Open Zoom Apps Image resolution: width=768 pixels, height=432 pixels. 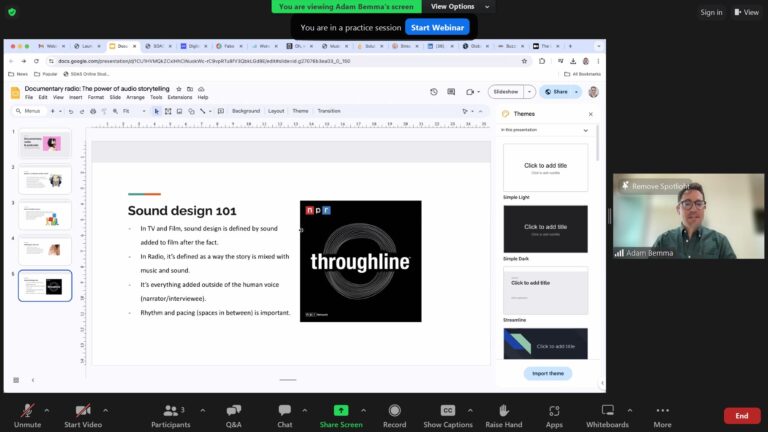tap(554, 416)
